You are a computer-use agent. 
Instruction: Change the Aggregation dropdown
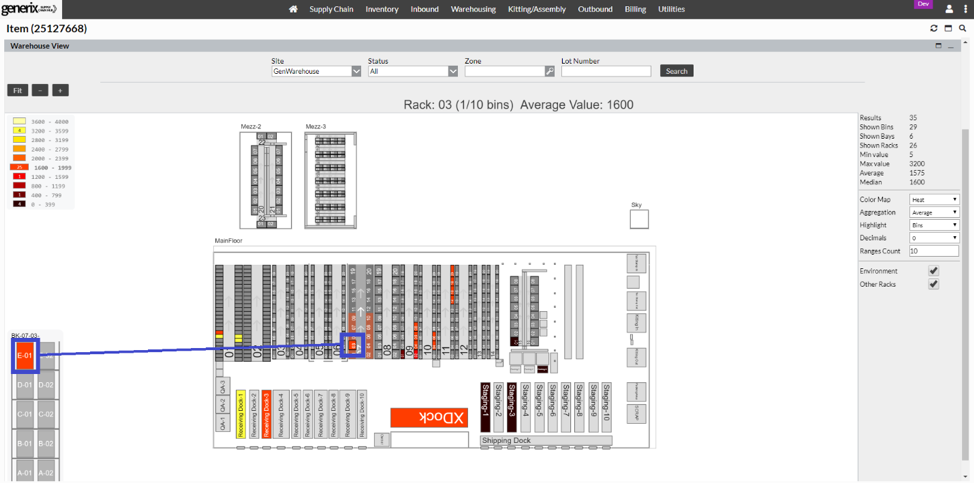coord(933,213)
